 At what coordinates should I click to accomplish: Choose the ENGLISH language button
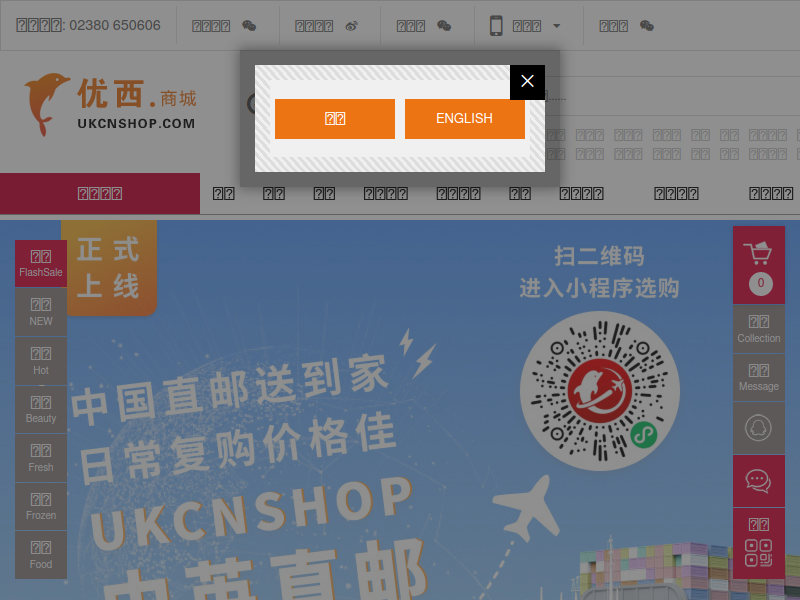click(x=464, y=118)
